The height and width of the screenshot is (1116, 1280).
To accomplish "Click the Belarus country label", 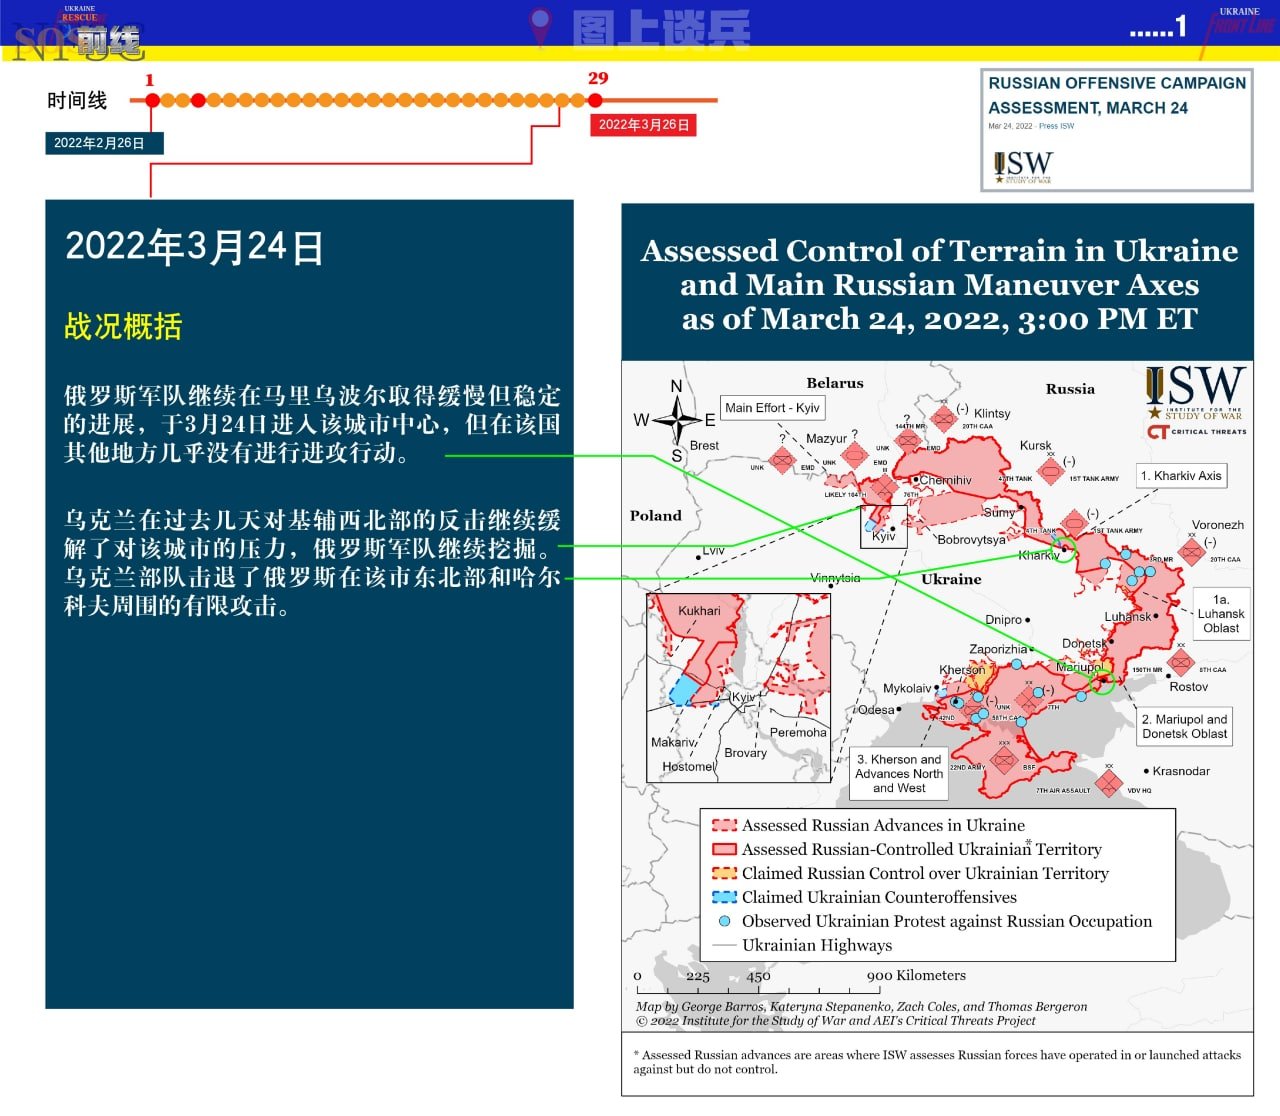I will tap(835, 383).
